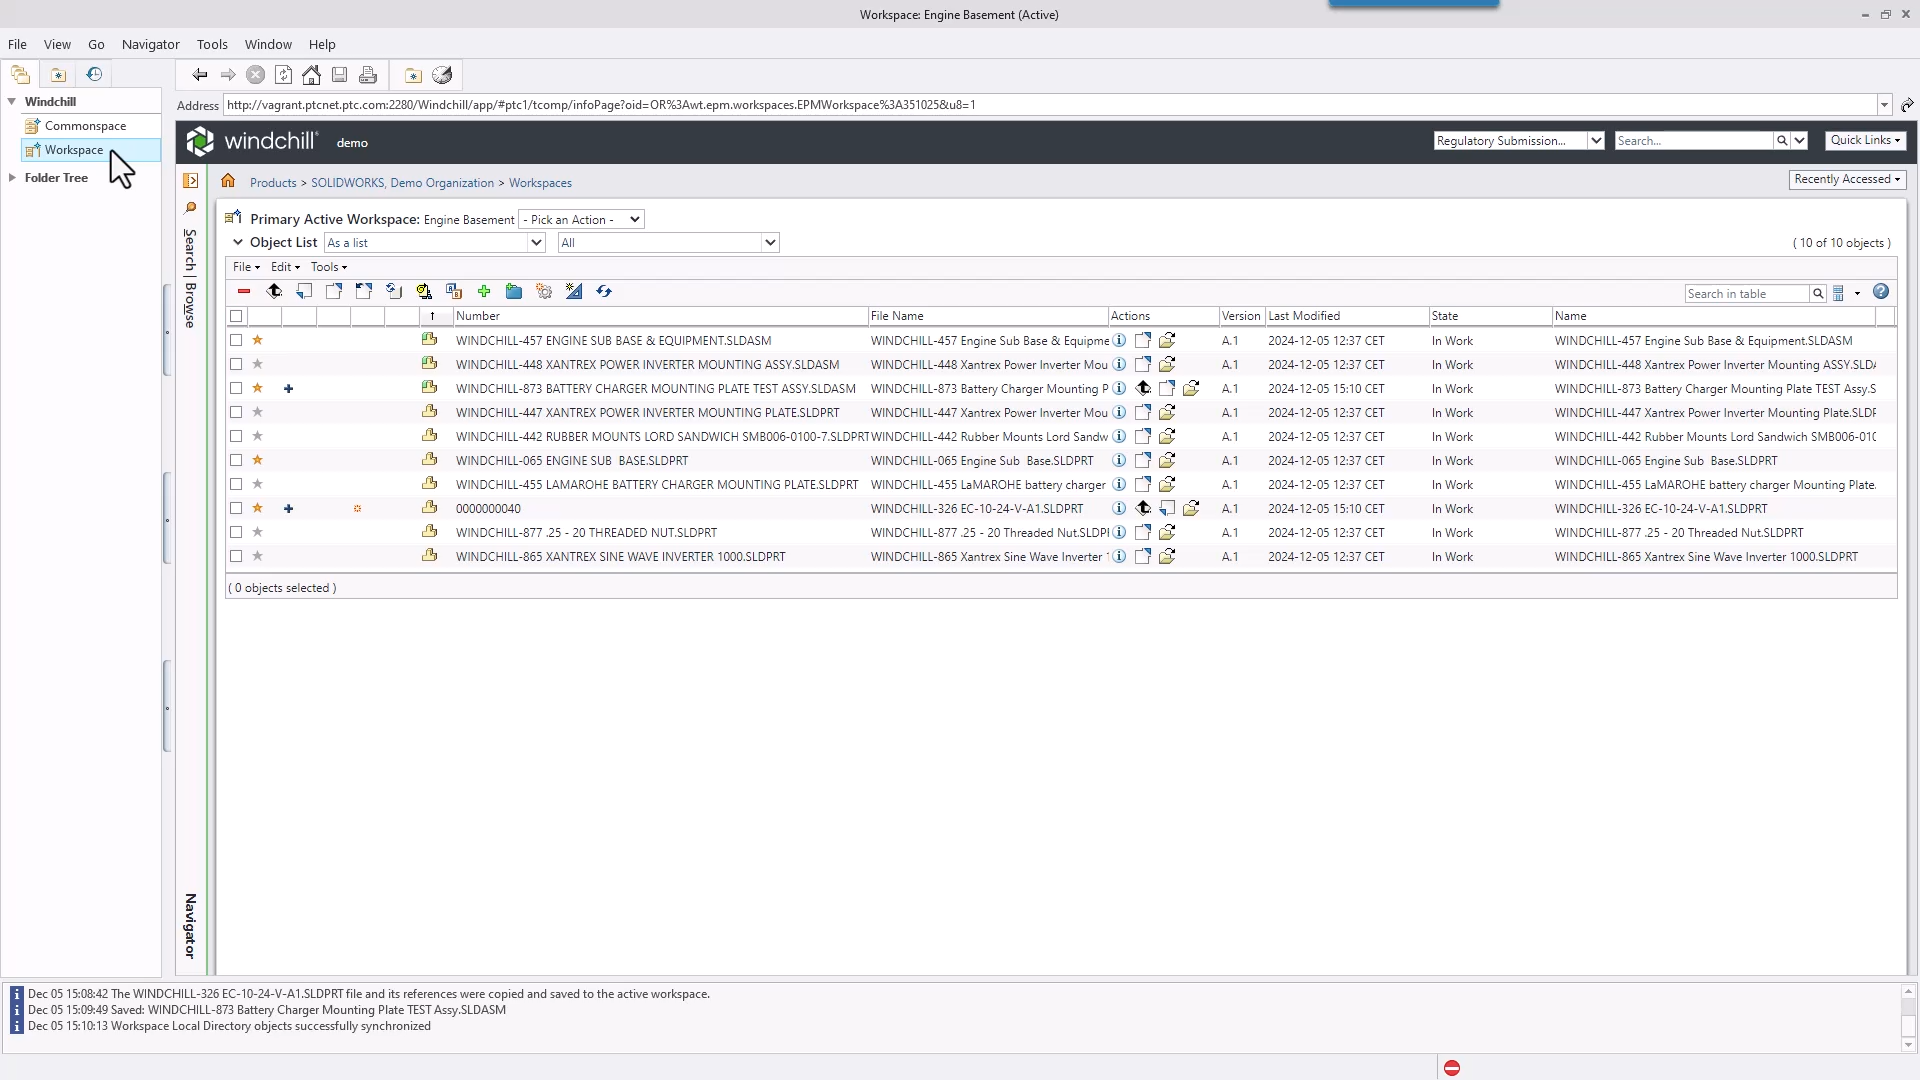Click the Upload icon in table toolbar

pos(274,292)
